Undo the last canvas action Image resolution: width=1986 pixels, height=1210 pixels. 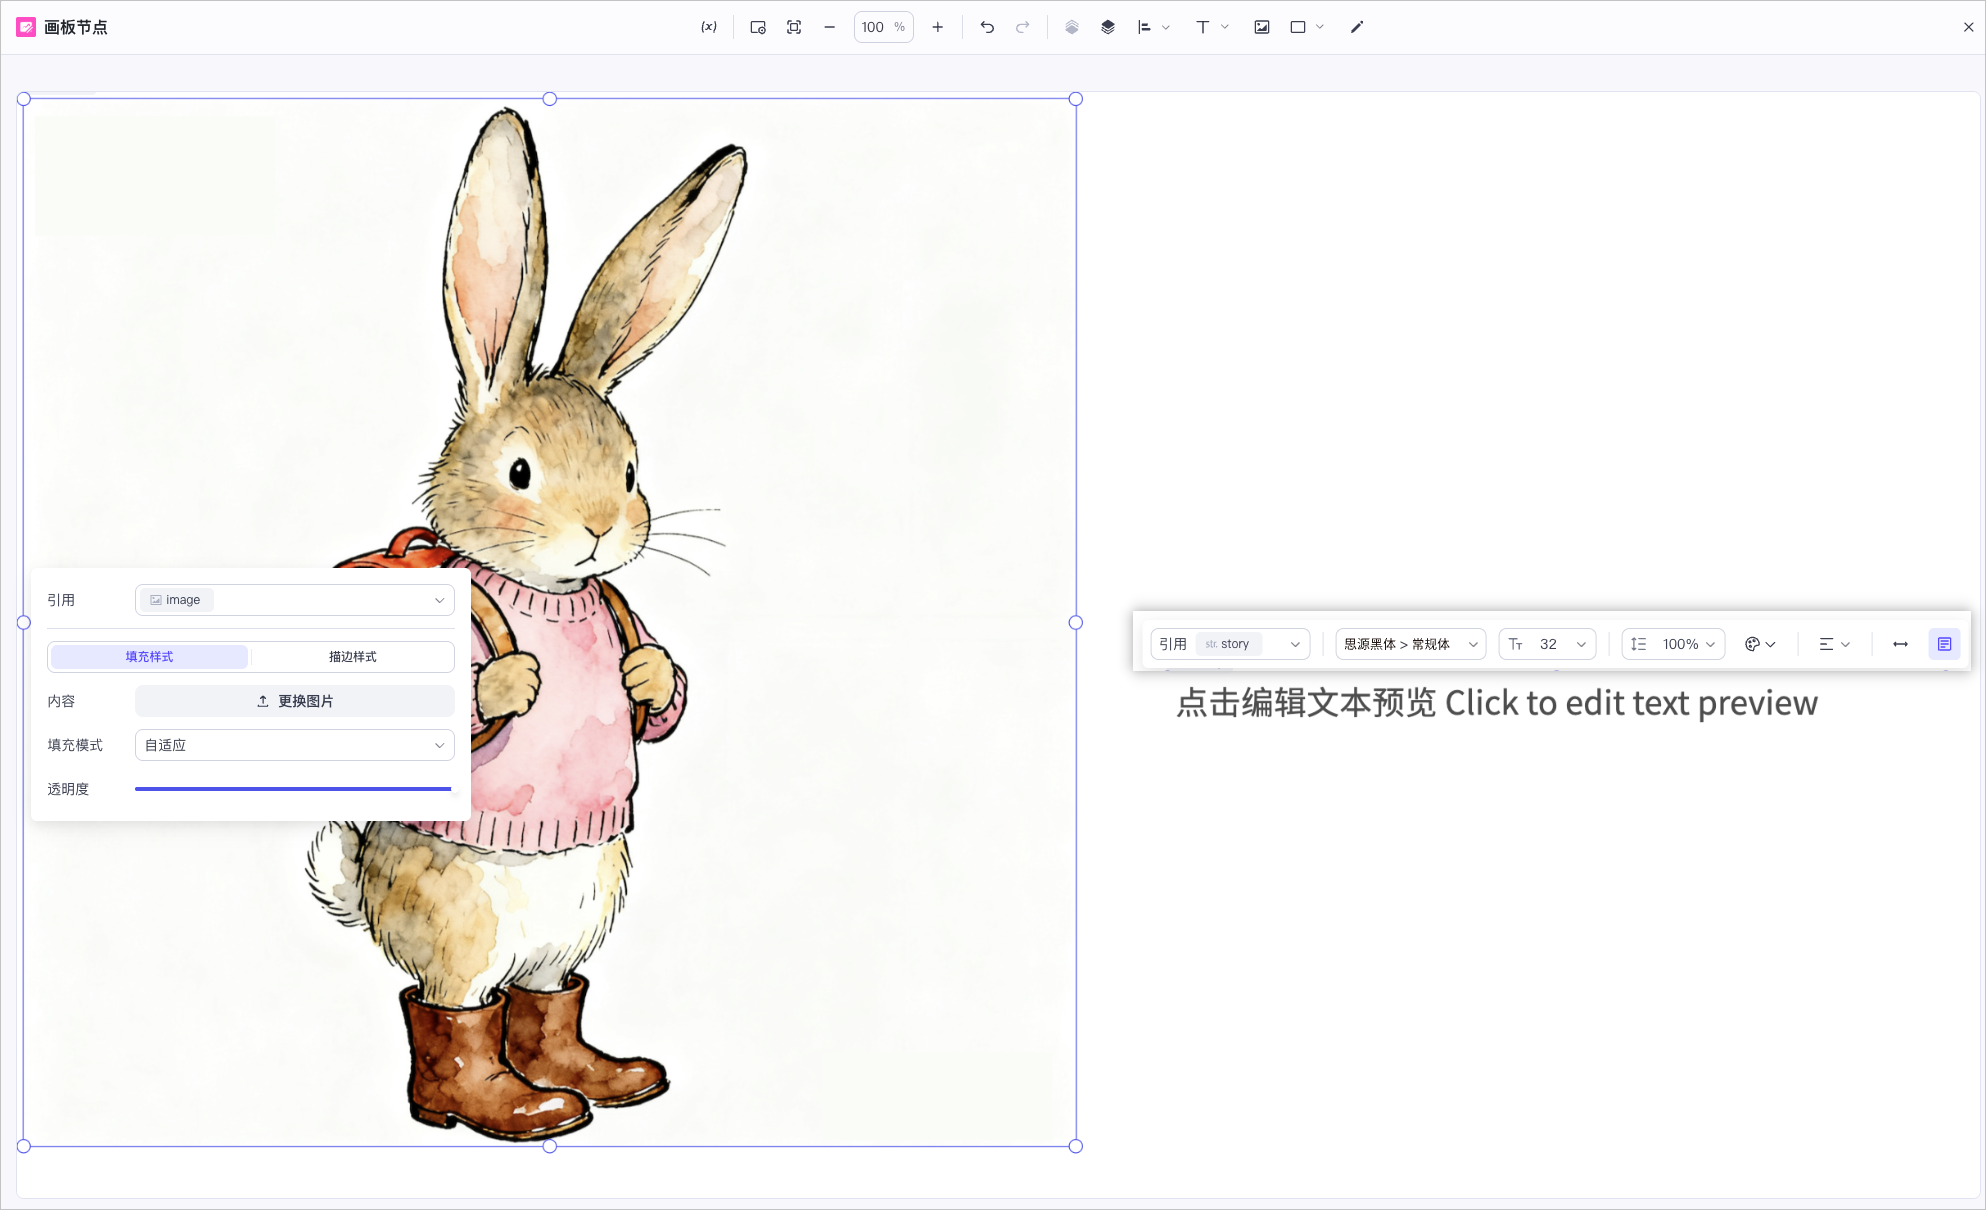[987, 27]
